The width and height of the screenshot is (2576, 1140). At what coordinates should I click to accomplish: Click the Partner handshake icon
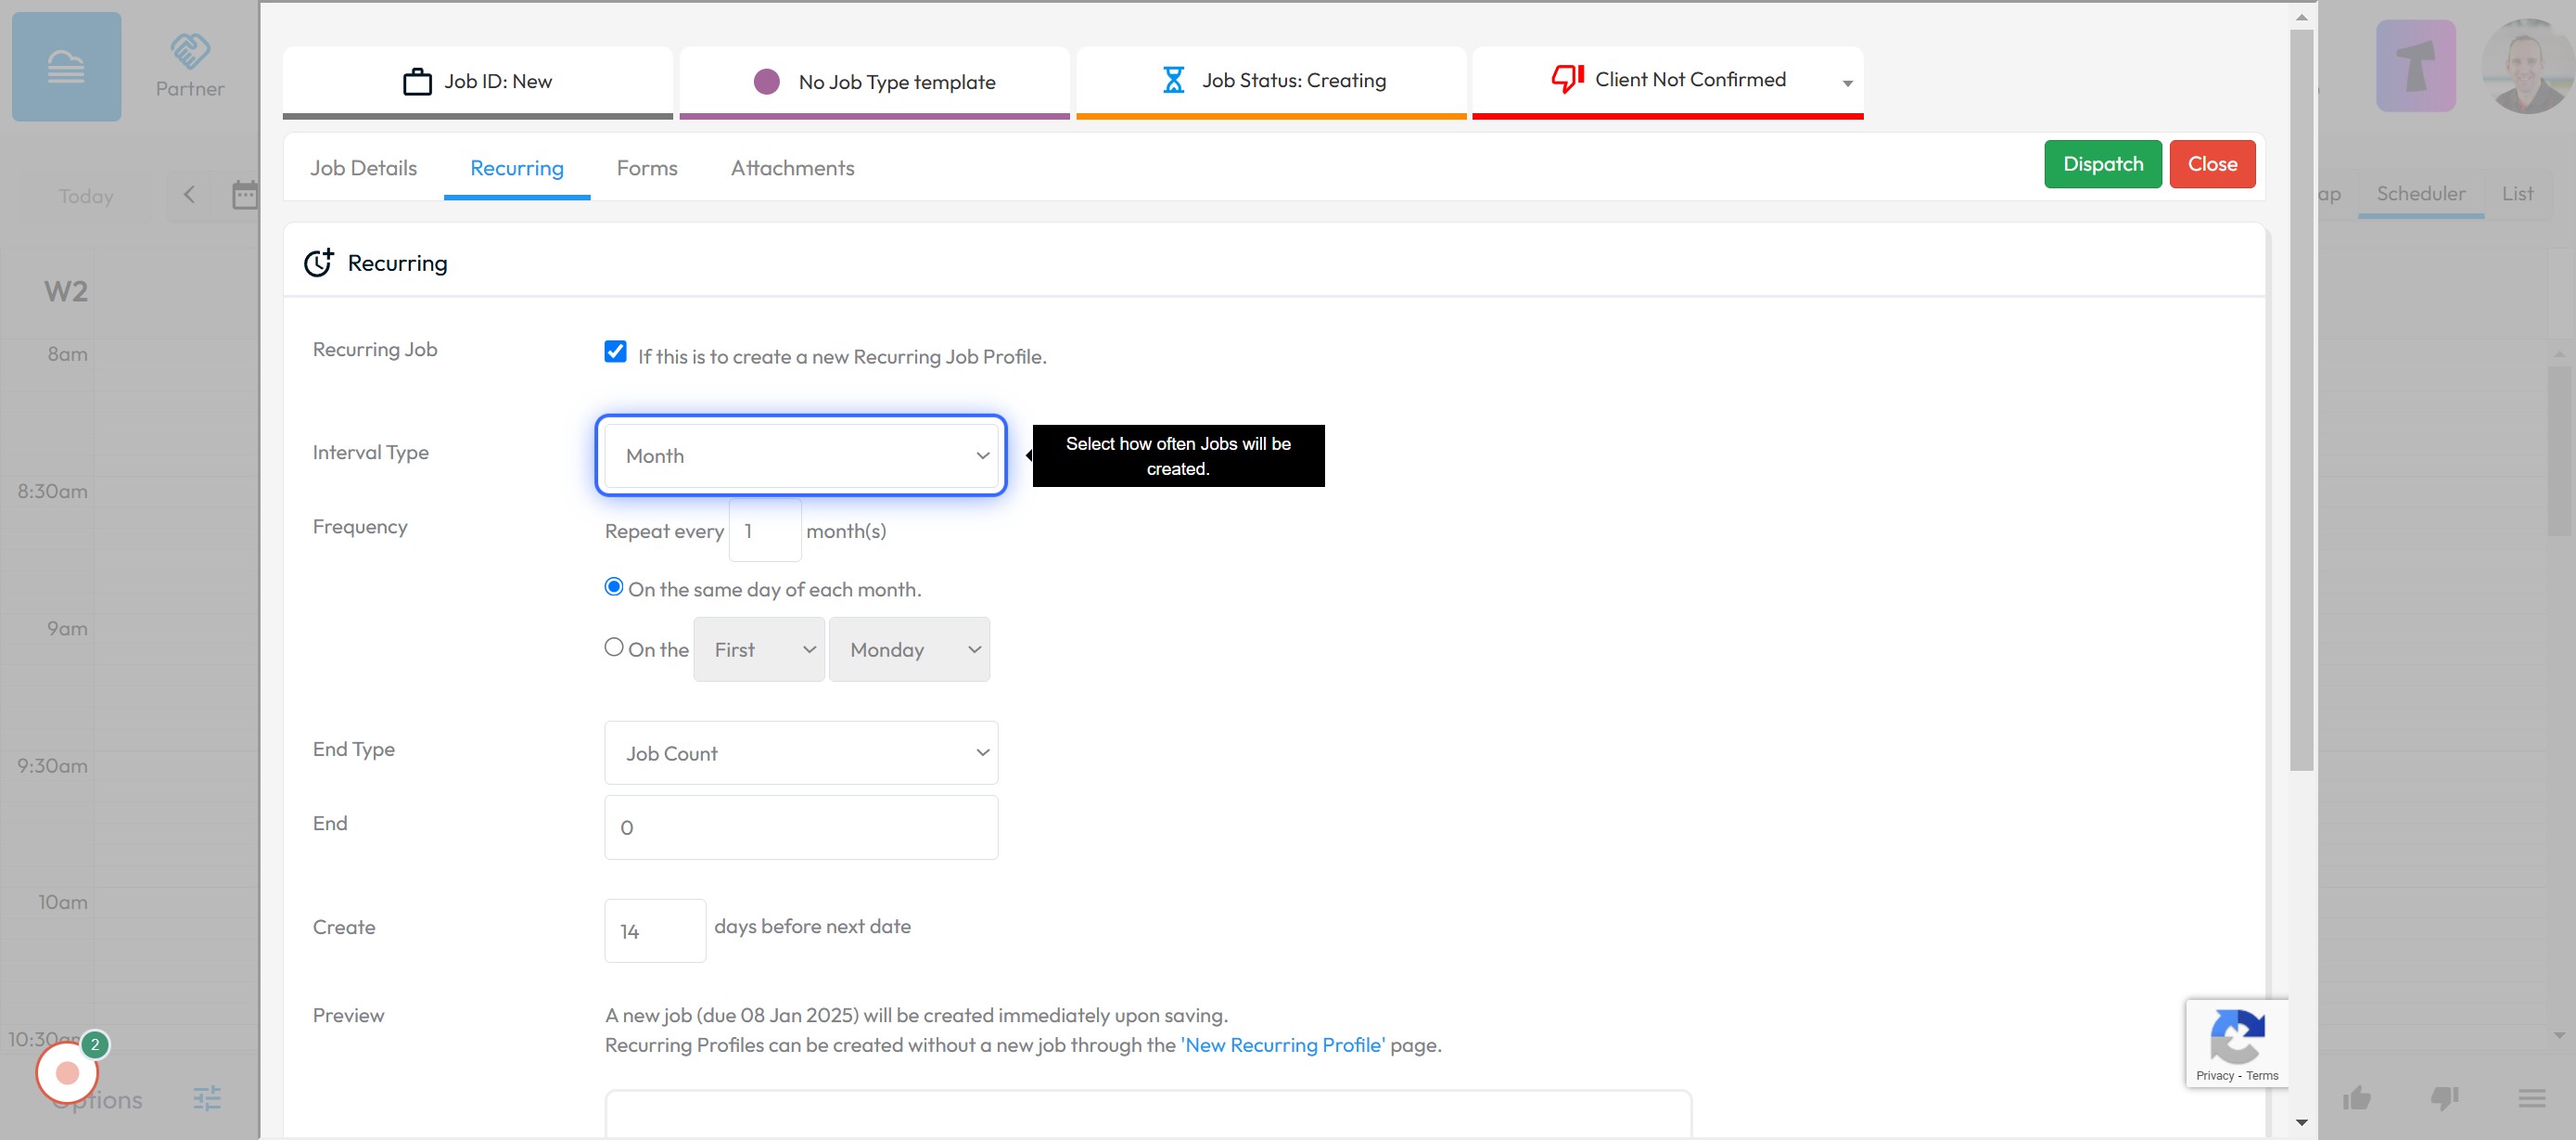pos(190,50)
